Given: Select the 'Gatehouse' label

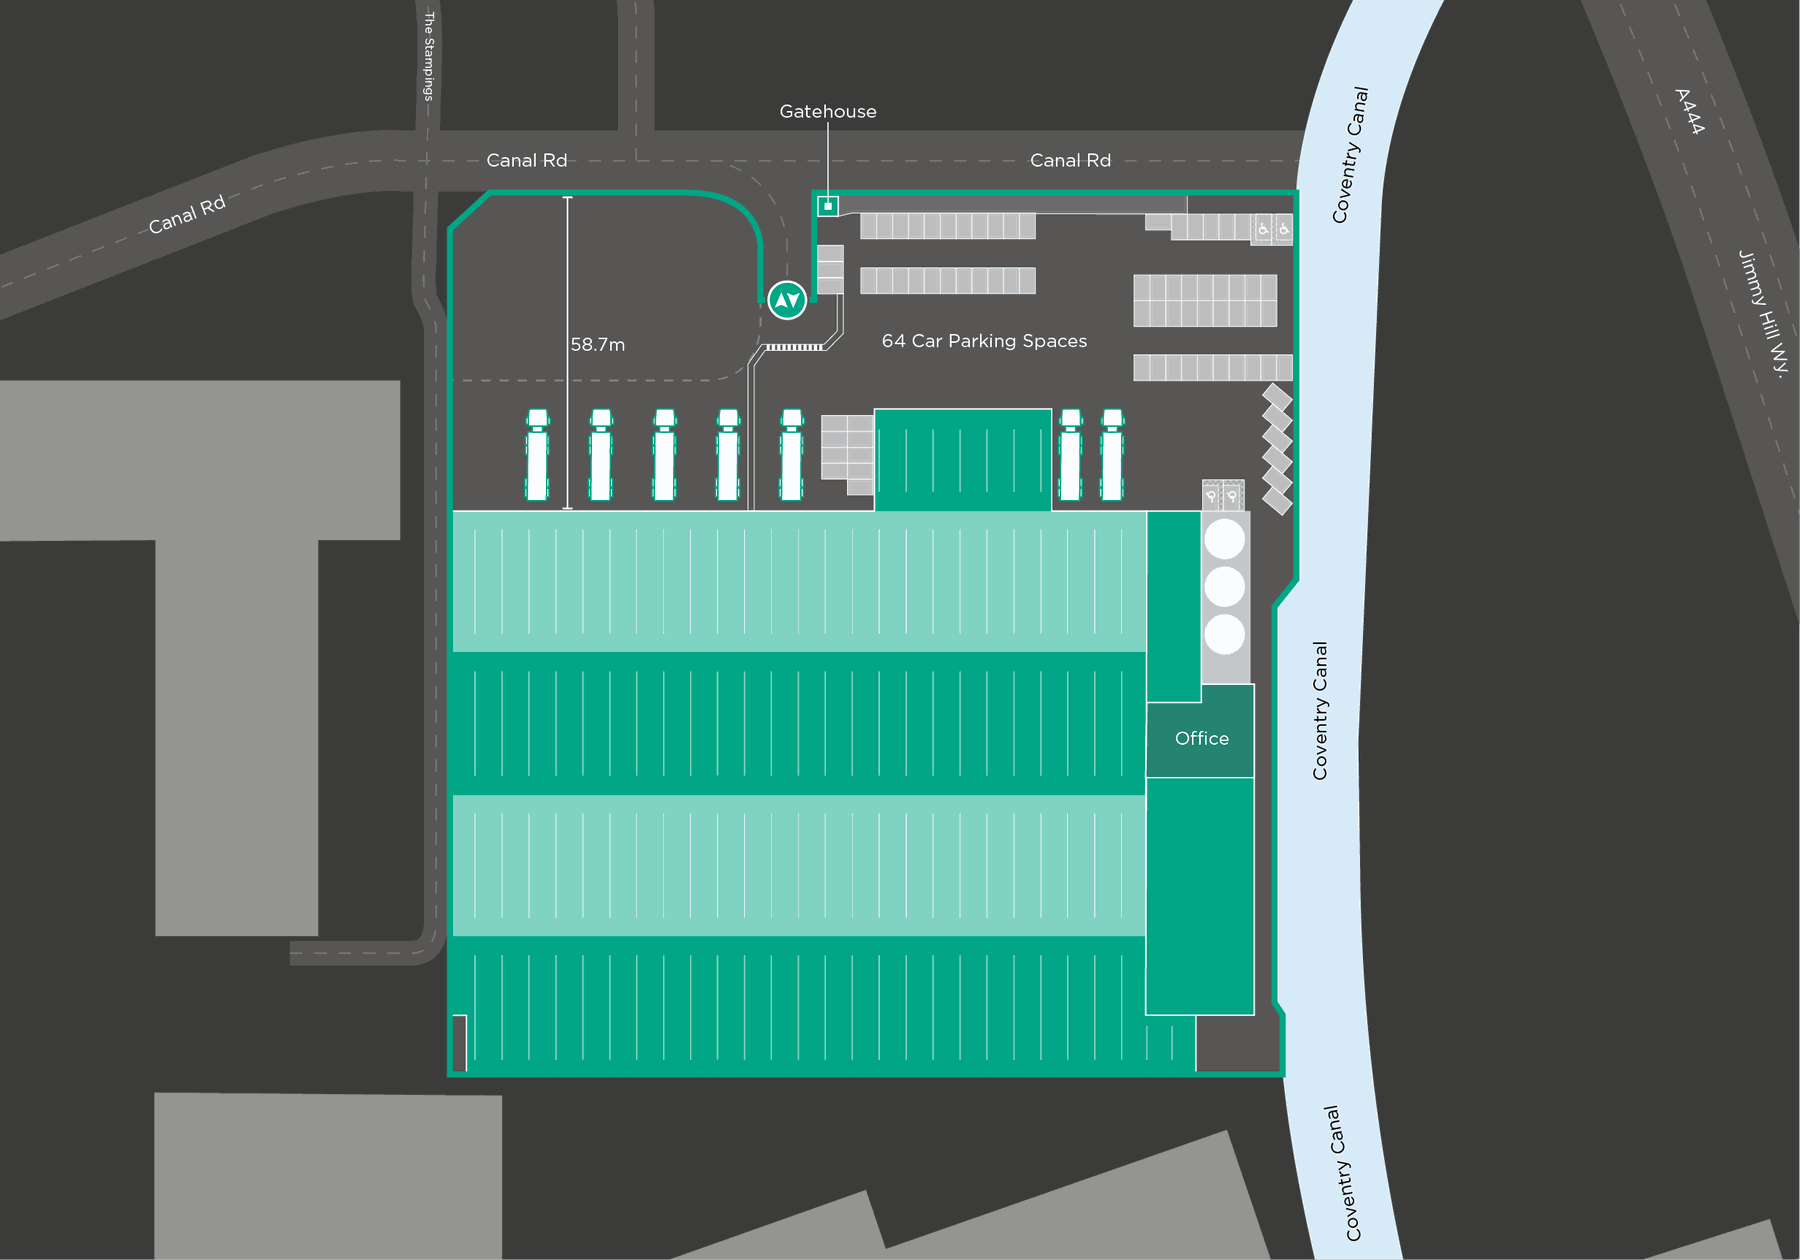Looking at the screenshot, I should coord(828,112).
